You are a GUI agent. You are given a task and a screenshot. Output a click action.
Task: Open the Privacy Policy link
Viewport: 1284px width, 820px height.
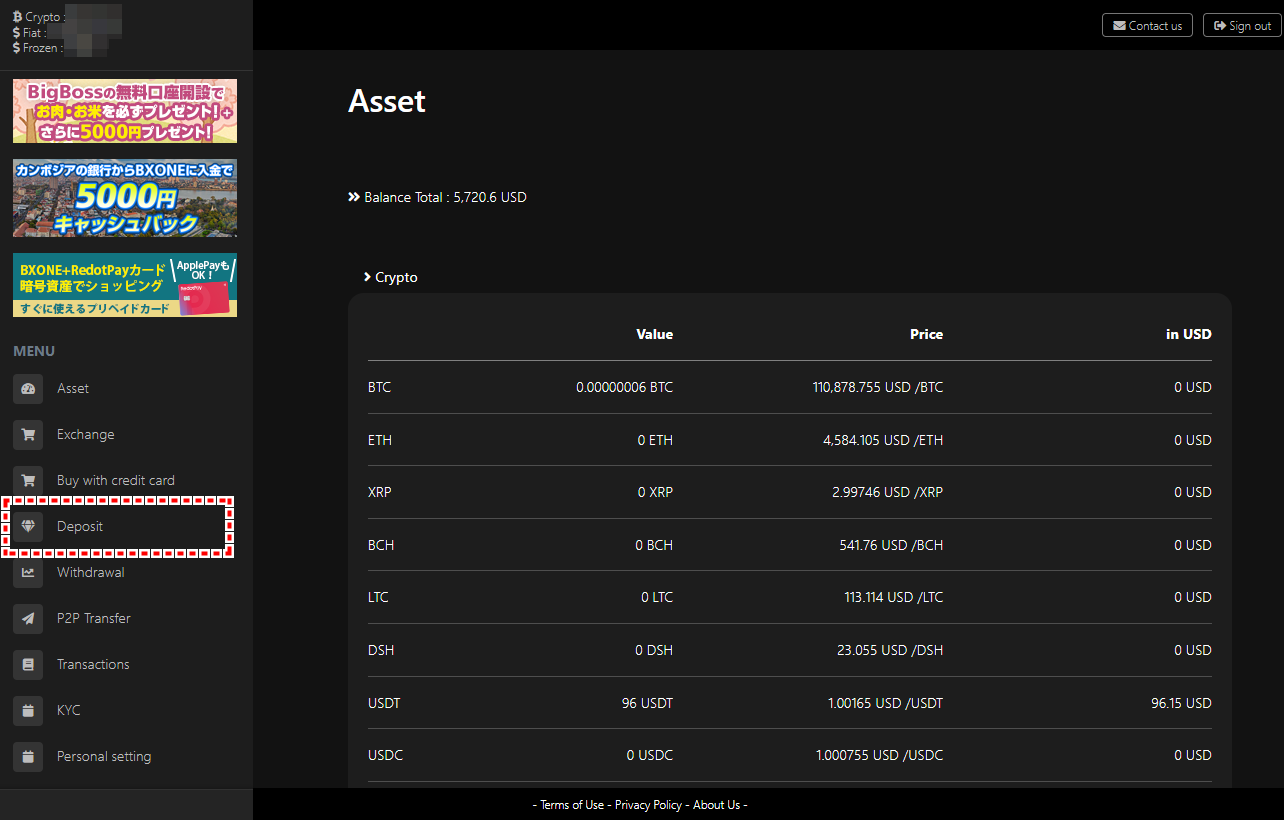tap(648, 805)
